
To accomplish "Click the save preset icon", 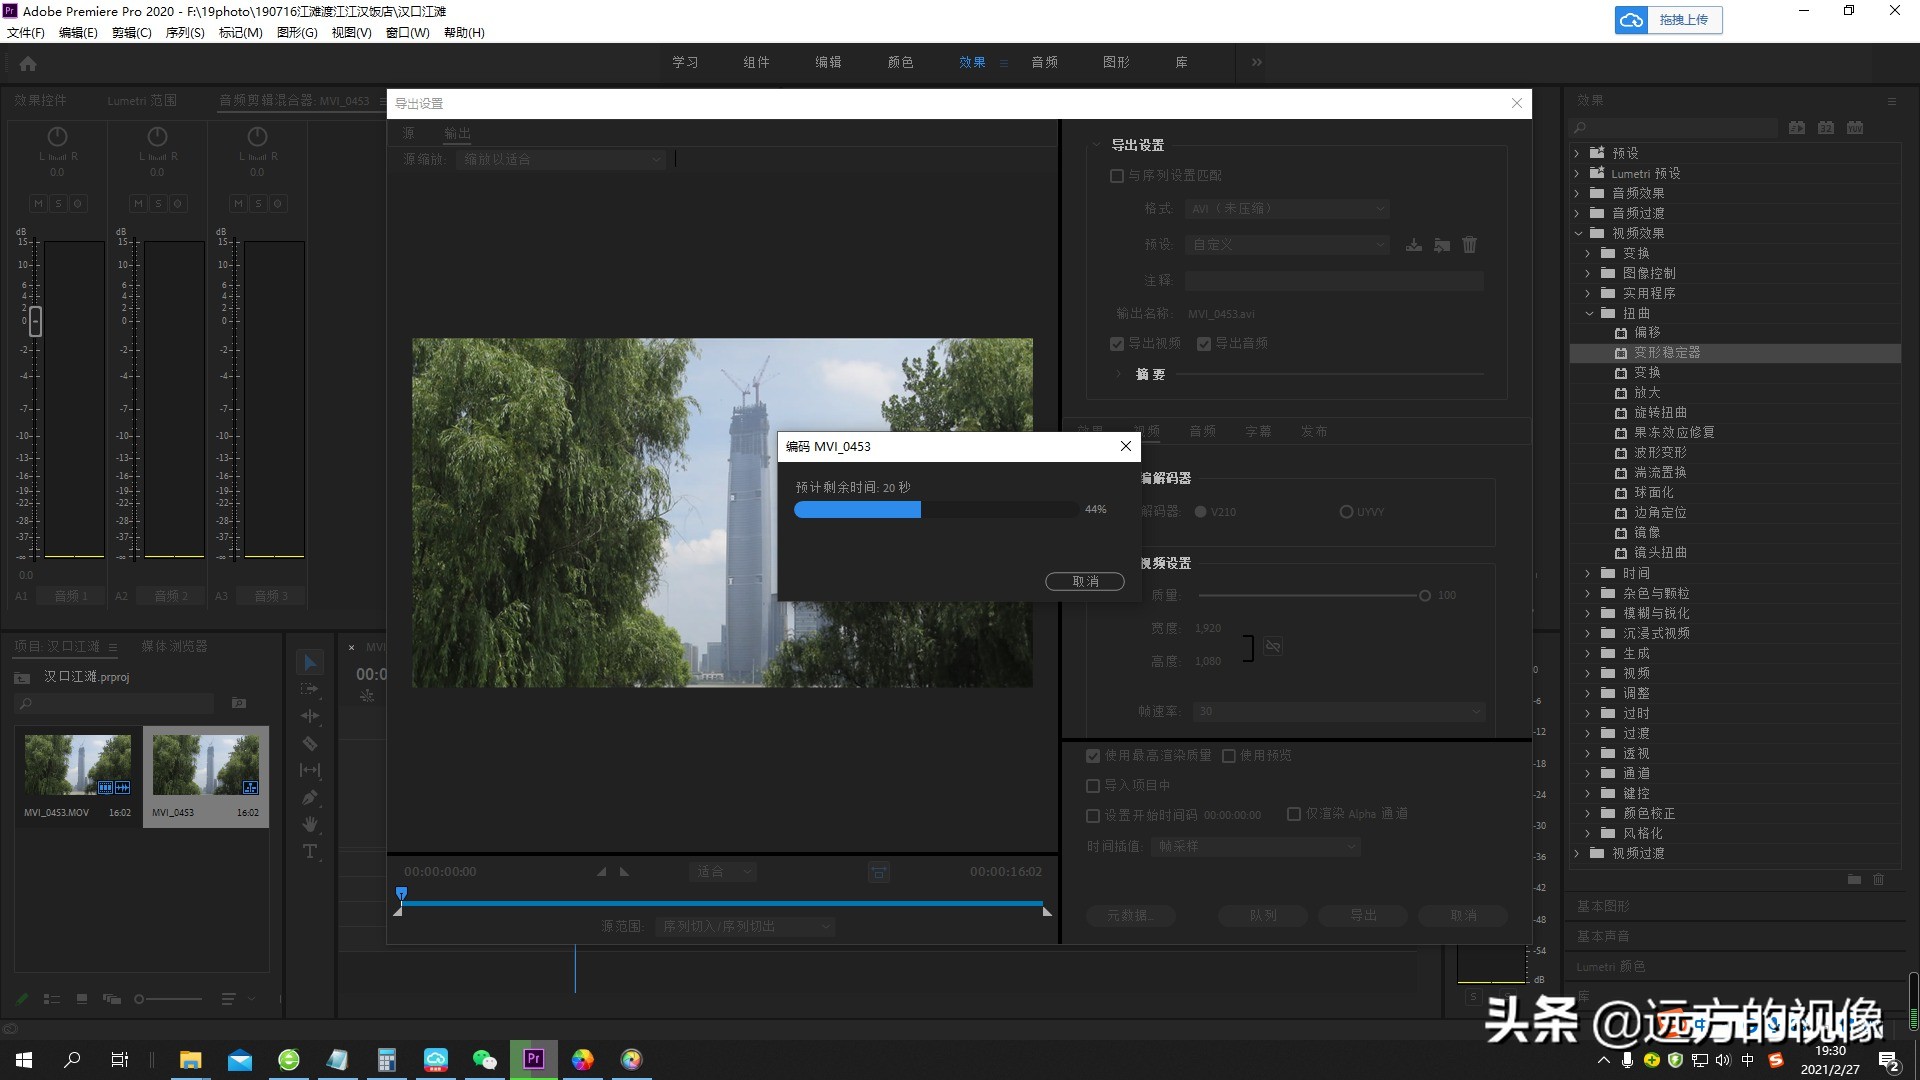I will 1414,245.
